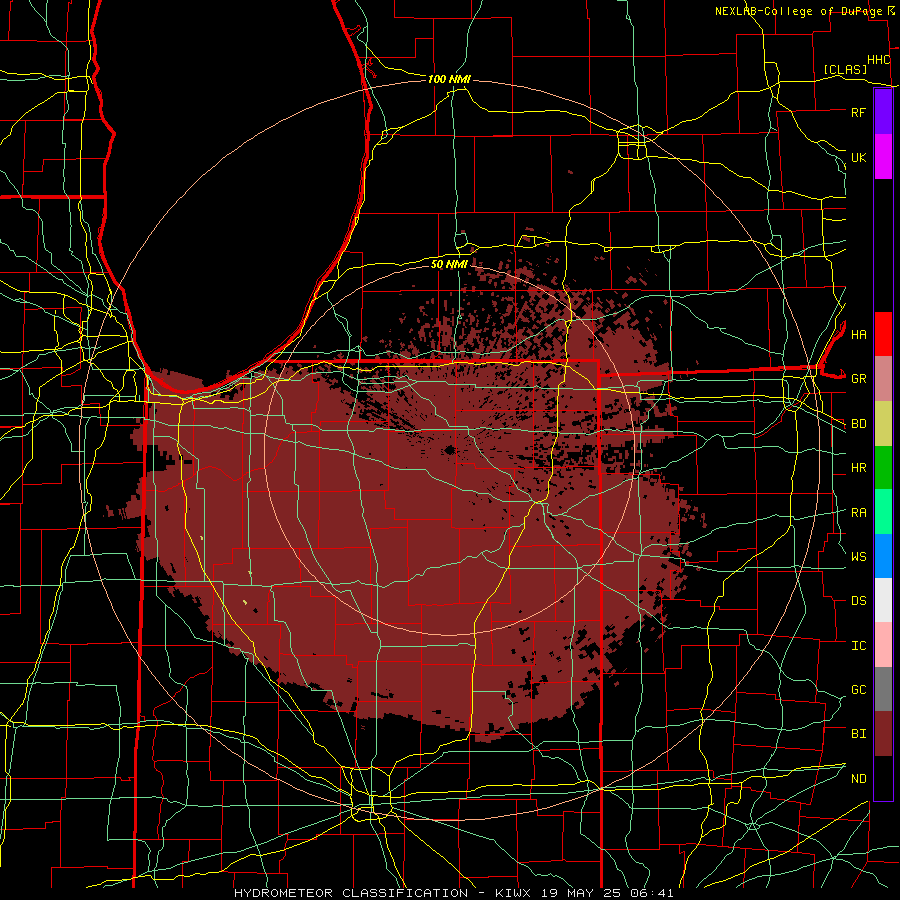Viewport: 900px width, 900px height.
Task: Click the GR pink legend swatch
Action: tap(883, 379)
